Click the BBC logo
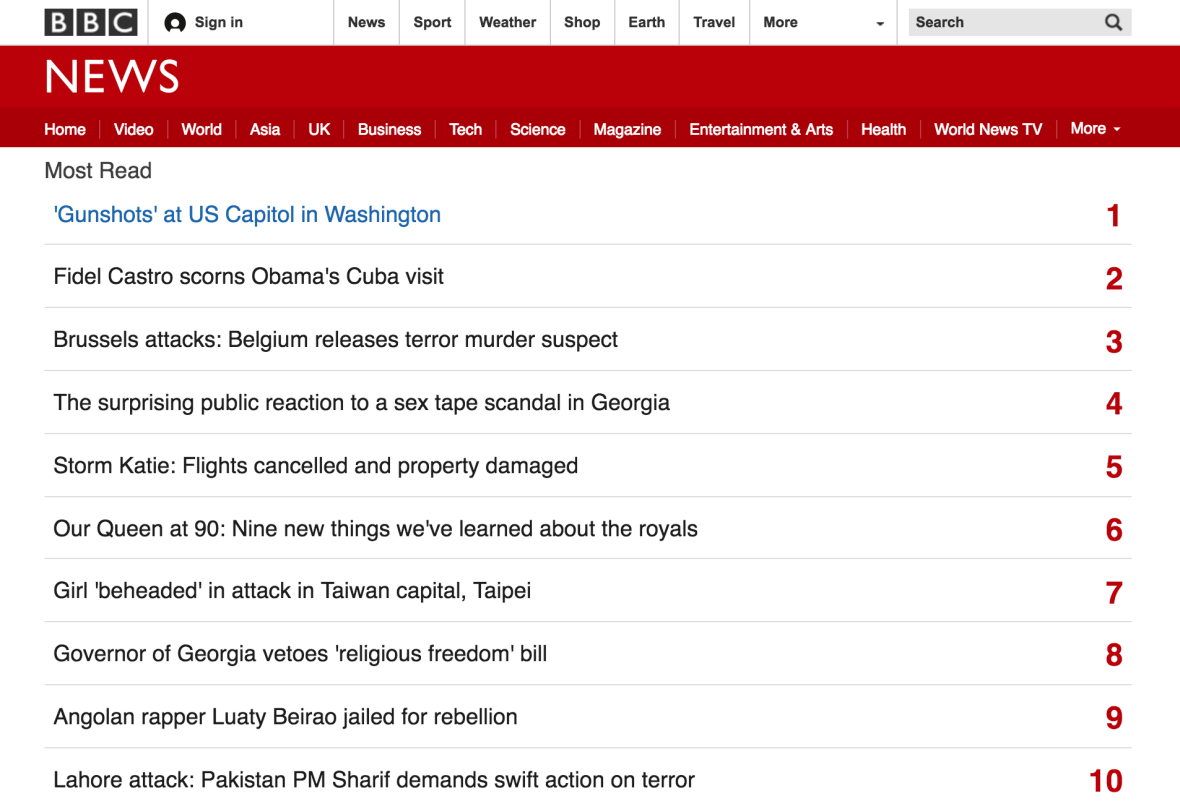The width and height of the screenshot is (1180, 809). [x=90, y=22]
